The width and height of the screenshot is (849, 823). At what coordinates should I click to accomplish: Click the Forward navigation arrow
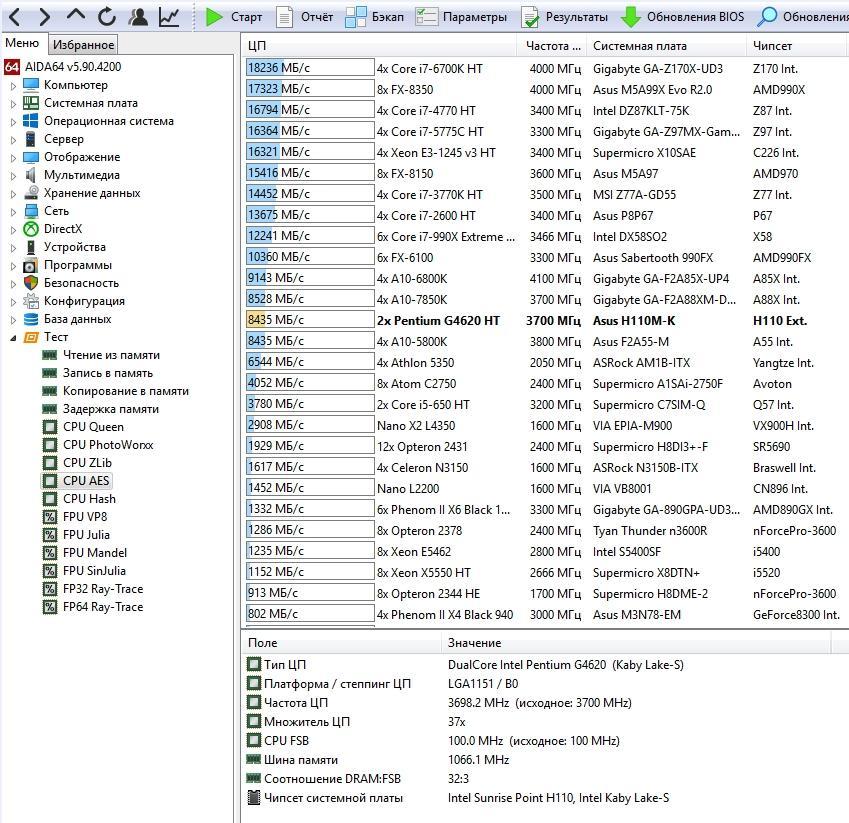coord(45,17)
